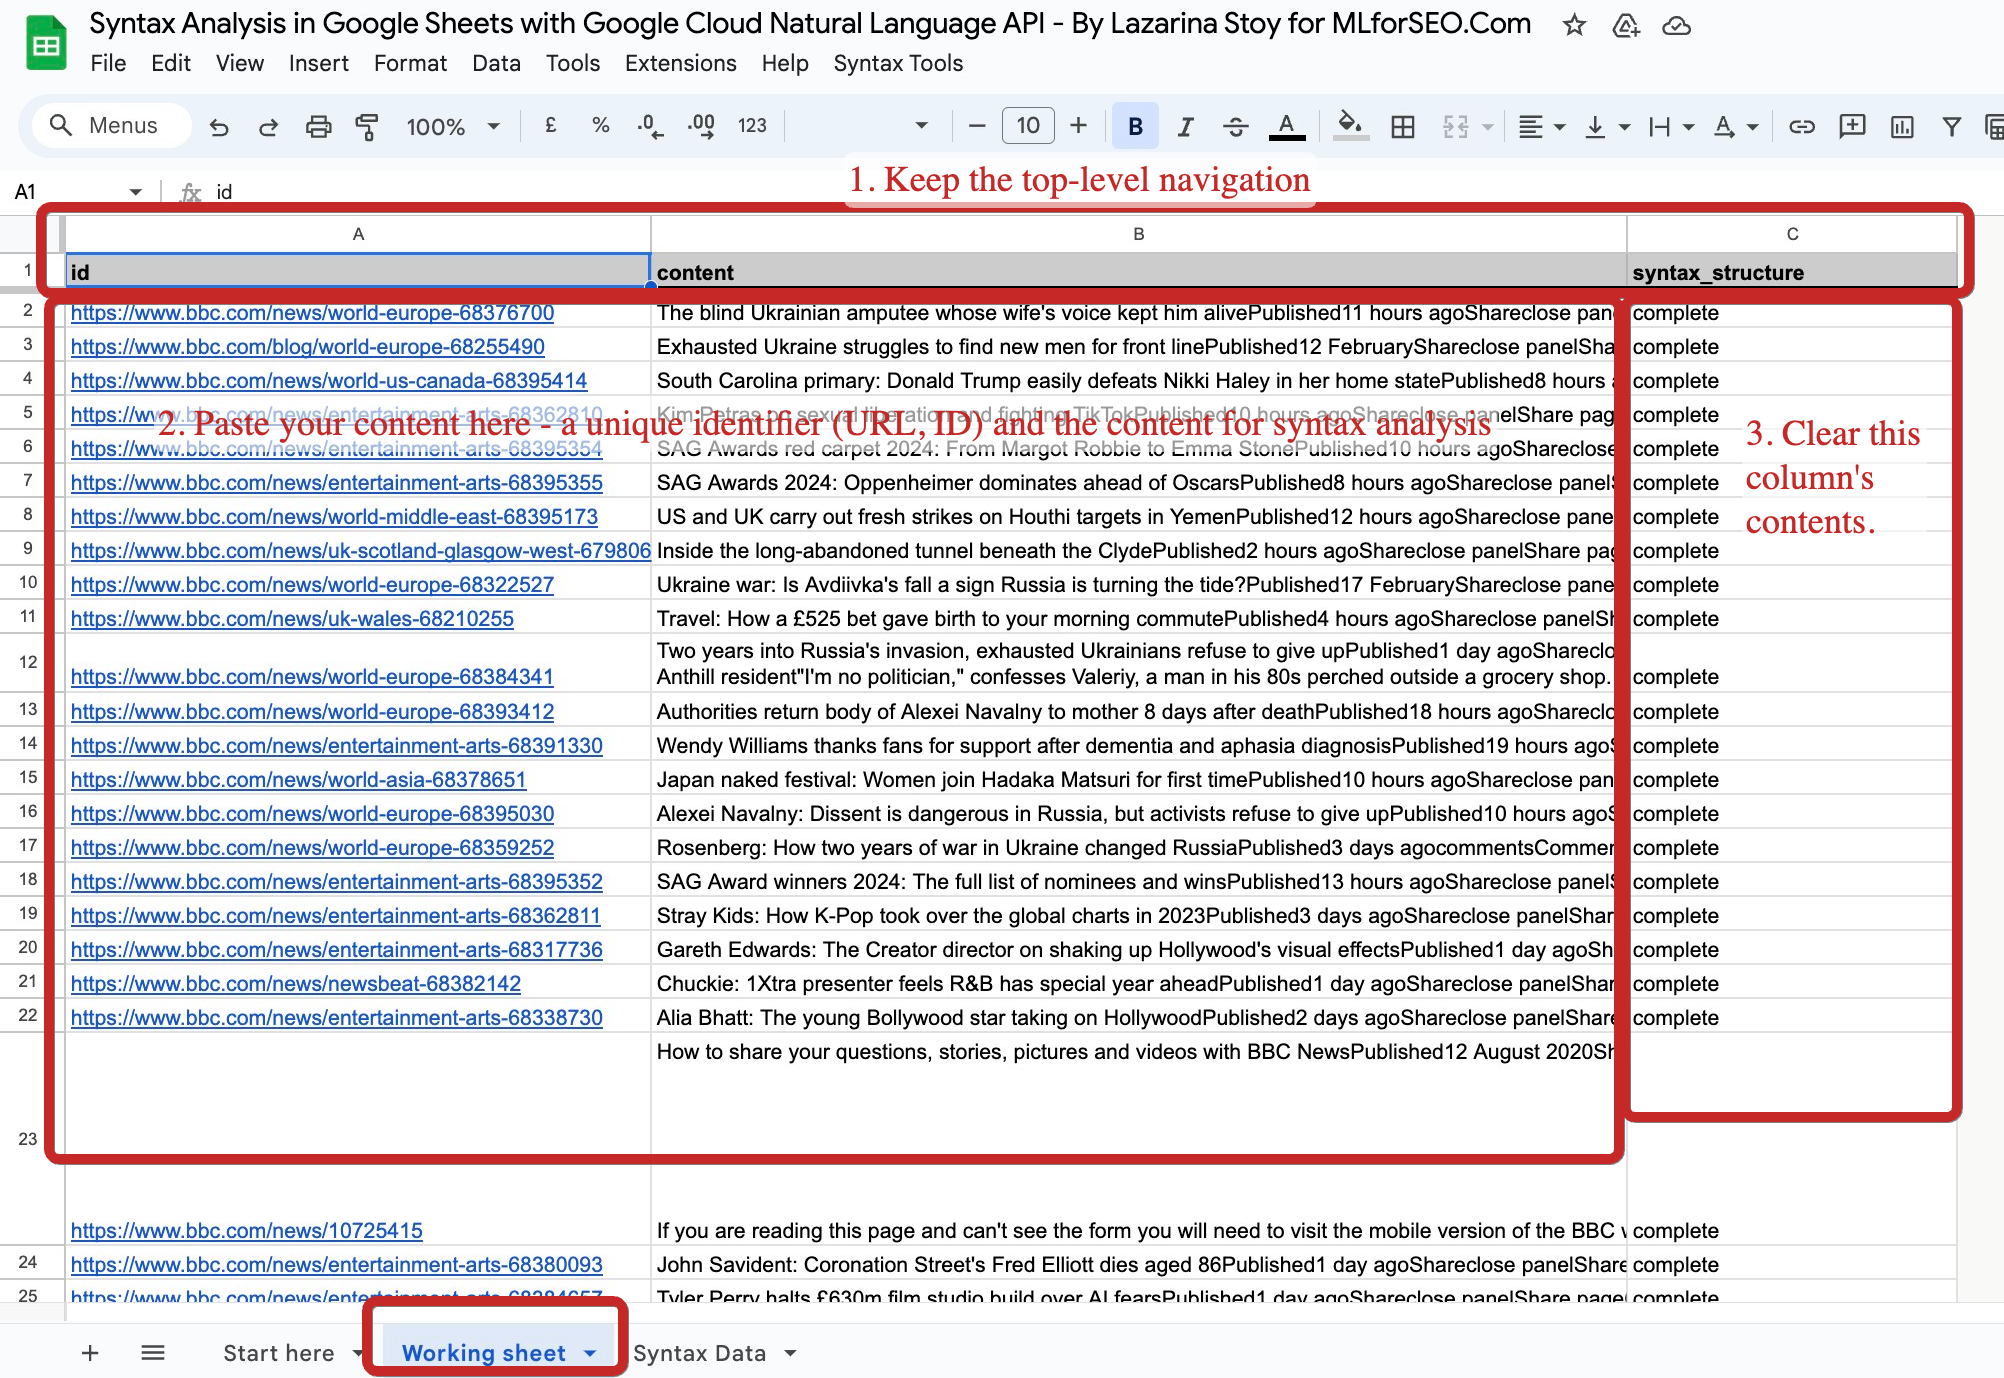Open the View menu
Image resolution: width=2004 pixels, height=1378 pixels.
point(240,63)
